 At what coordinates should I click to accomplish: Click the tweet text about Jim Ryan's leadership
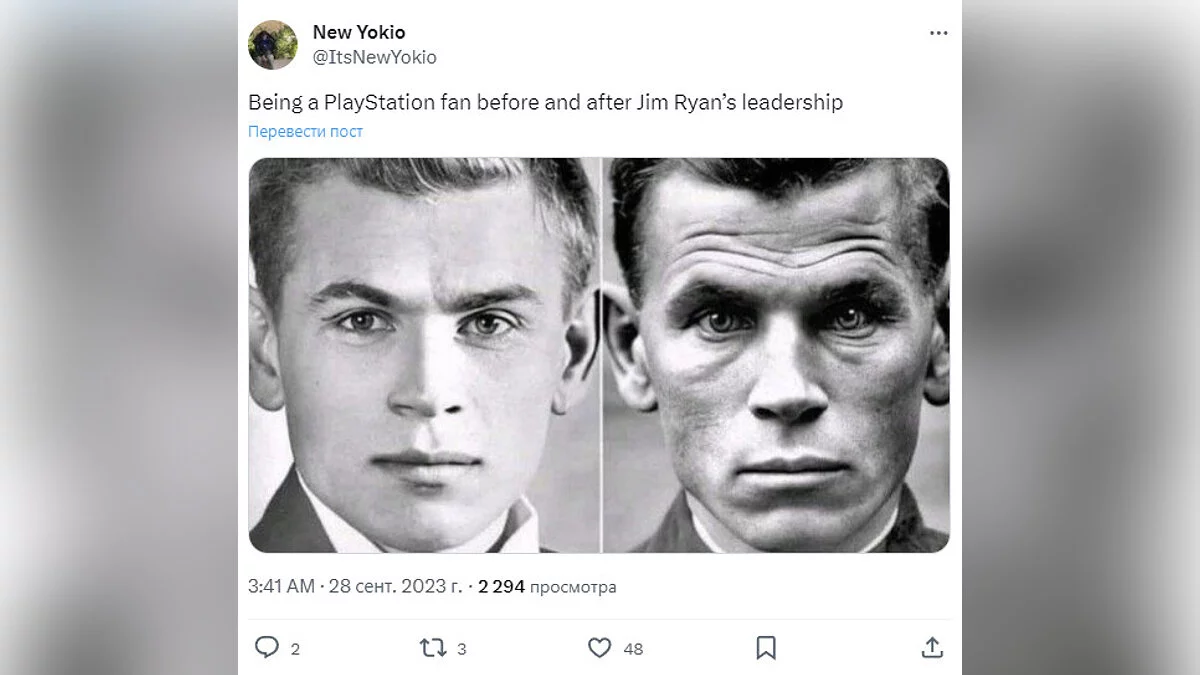545,102
